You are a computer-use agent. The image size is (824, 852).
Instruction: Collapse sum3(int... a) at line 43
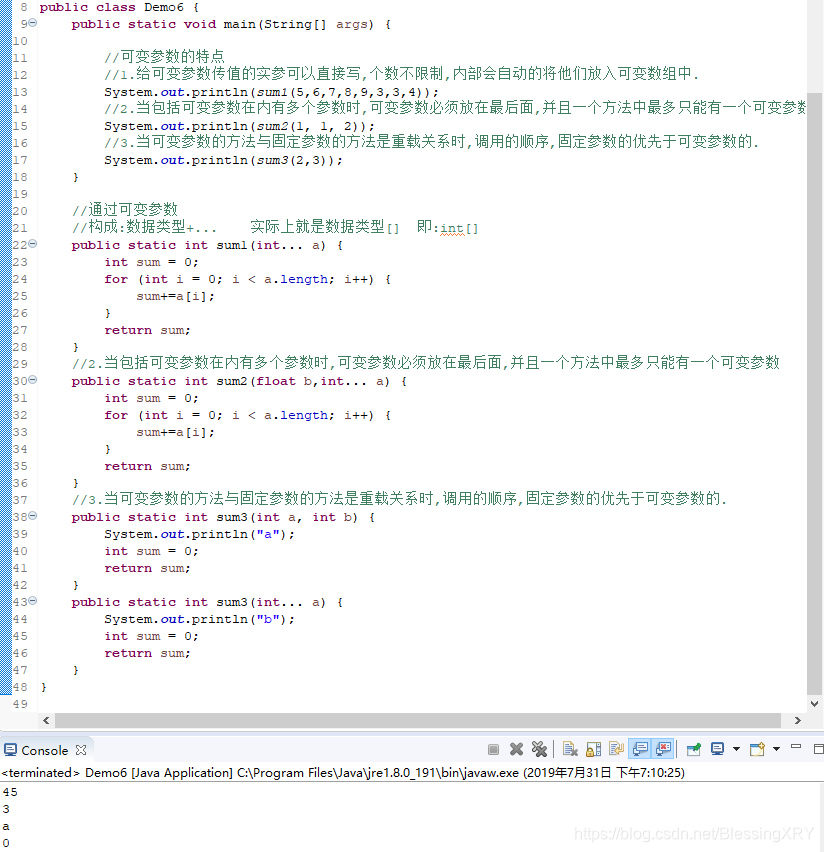(x=33, y=601)
